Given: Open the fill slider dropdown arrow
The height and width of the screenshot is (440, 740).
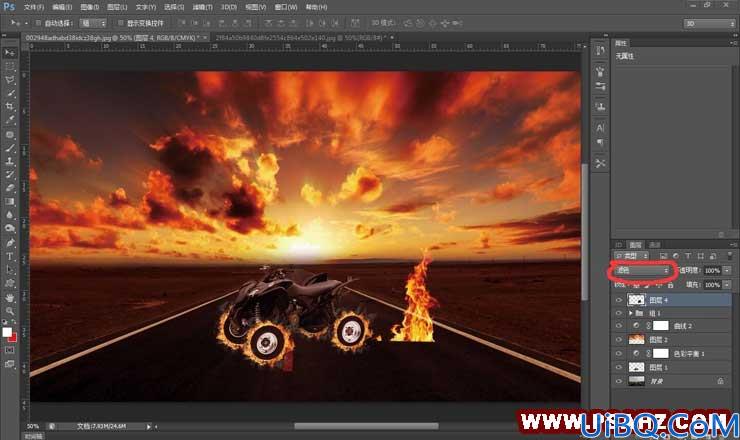Looking at the screenshot, I should pyautogui.click(x=727, y=285).
